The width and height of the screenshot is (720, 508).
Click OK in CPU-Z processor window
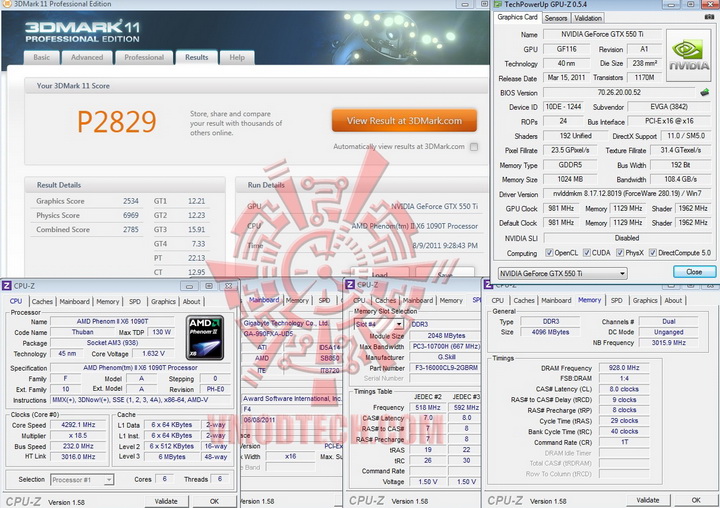click(x=214, y=501)
